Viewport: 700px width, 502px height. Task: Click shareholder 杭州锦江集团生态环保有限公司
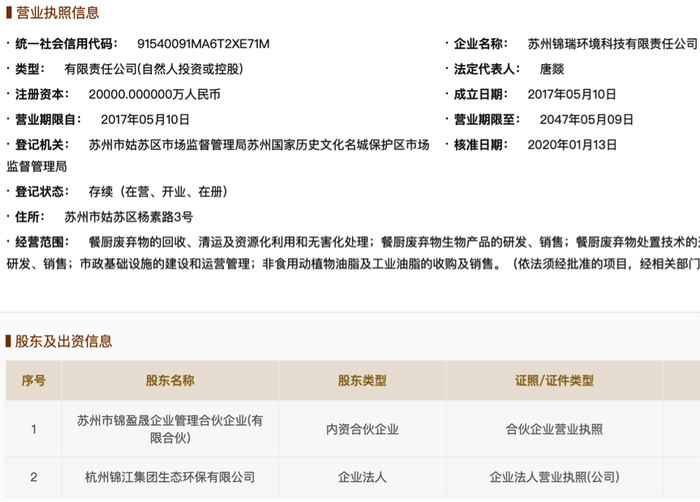170,477
